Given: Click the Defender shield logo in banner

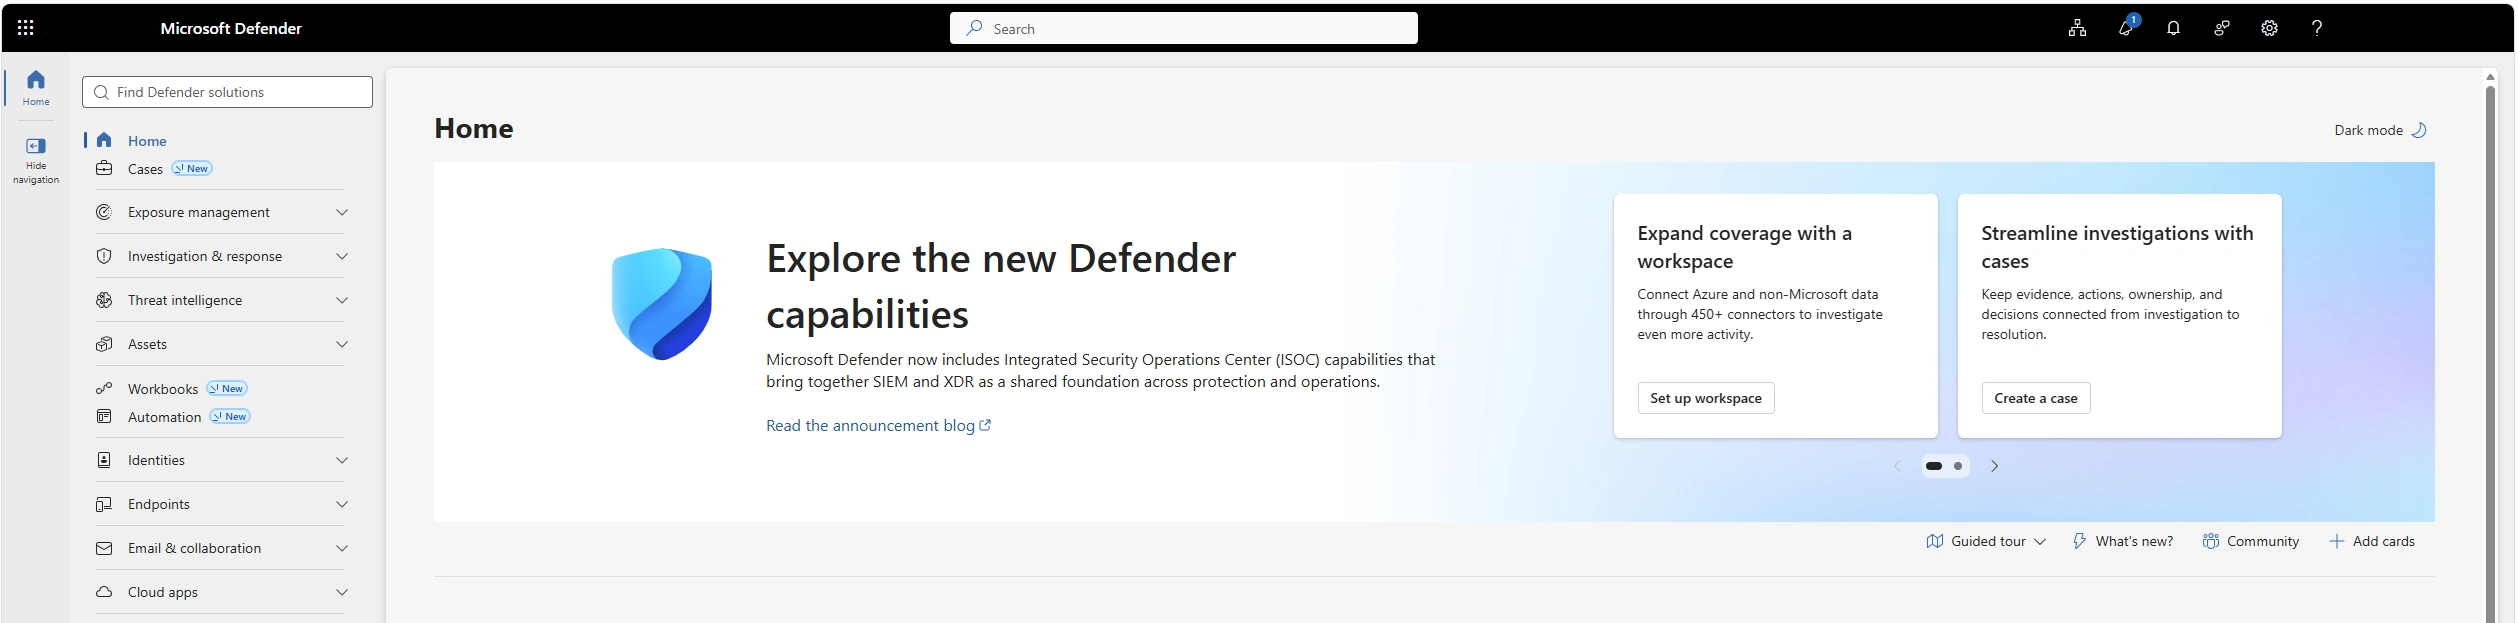Looking at the screenshot, I should coord(662,304).
